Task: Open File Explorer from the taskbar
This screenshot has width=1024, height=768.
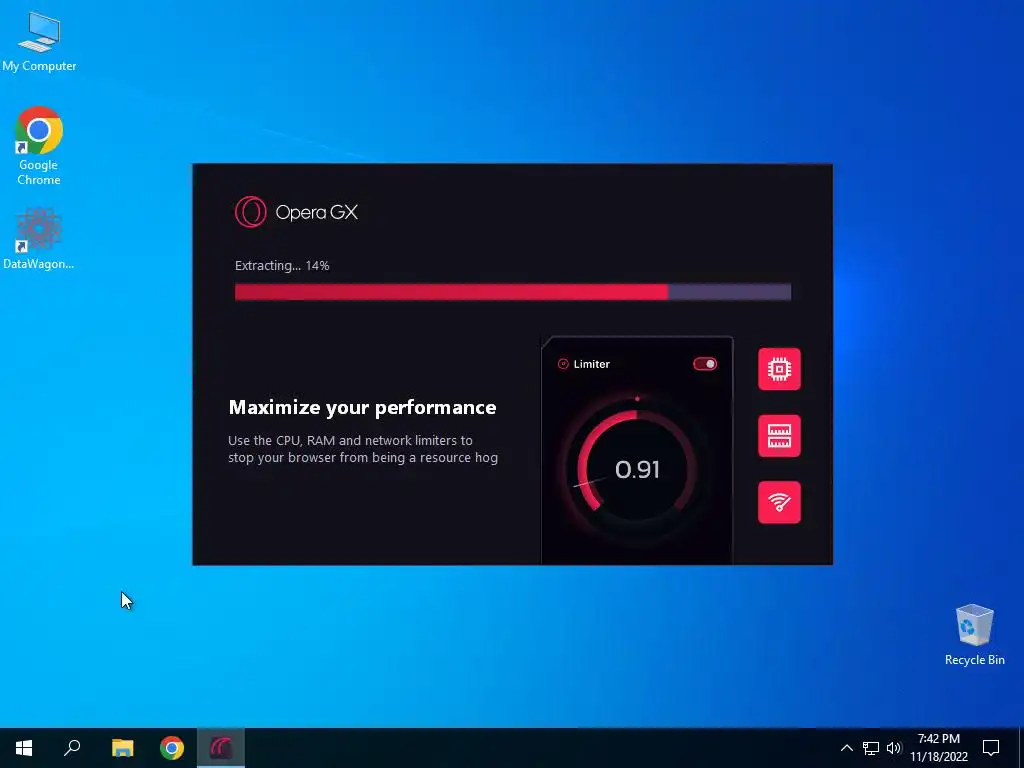Action: pos(122,748)
